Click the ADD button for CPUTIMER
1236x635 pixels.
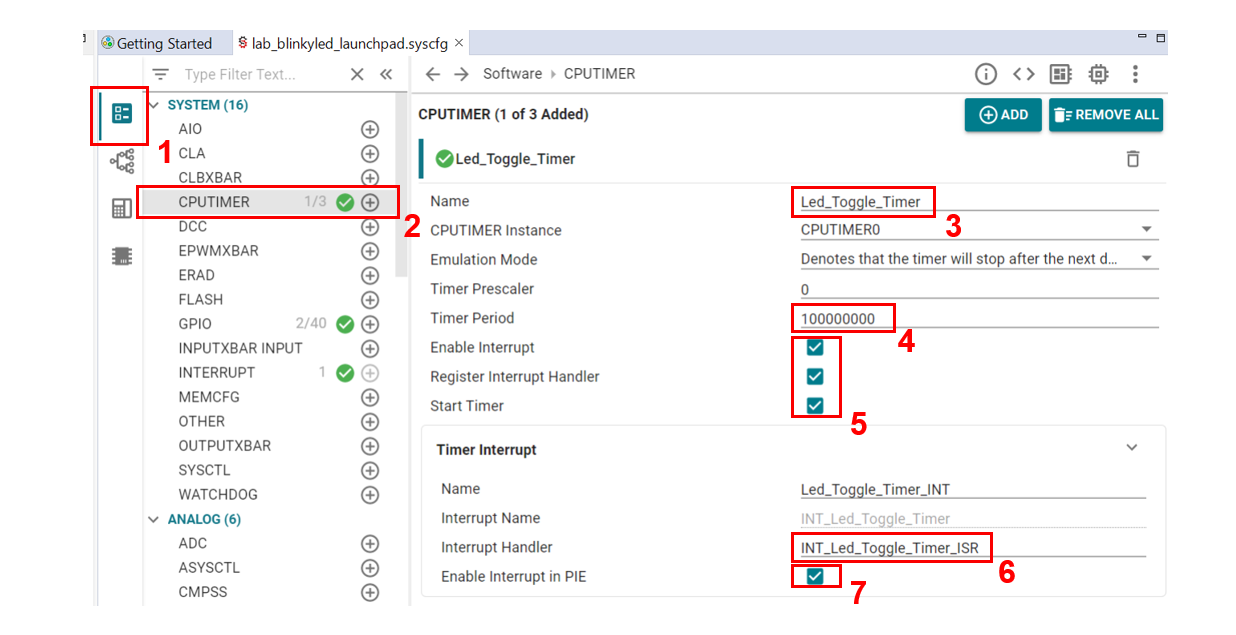click(x=1003, y=115)
